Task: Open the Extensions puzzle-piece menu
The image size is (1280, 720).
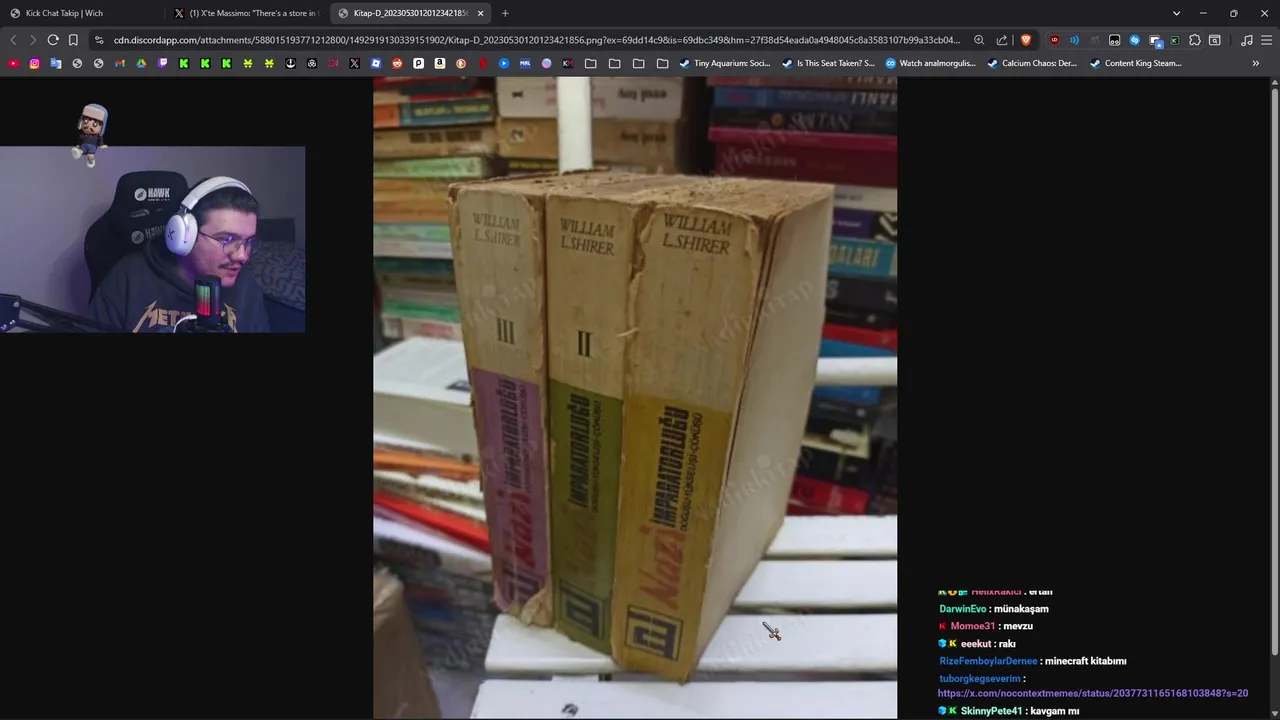Action: (x=1194, y=40)
